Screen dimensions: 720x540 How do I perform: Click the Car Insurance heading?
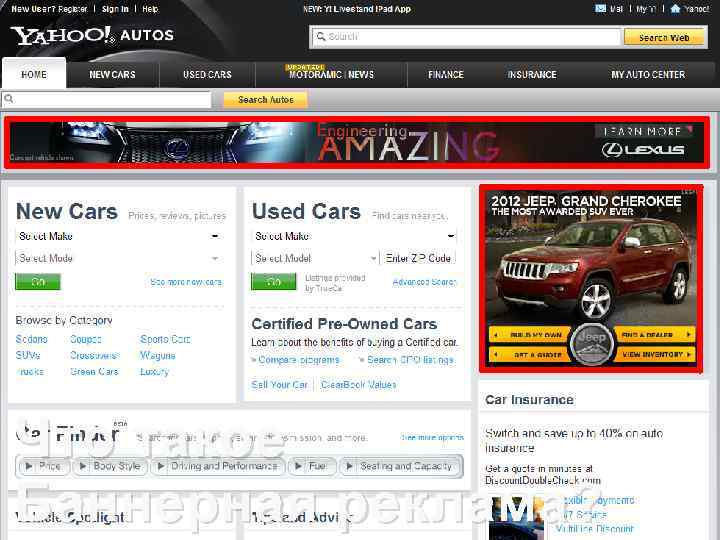(x=529, y=400)
